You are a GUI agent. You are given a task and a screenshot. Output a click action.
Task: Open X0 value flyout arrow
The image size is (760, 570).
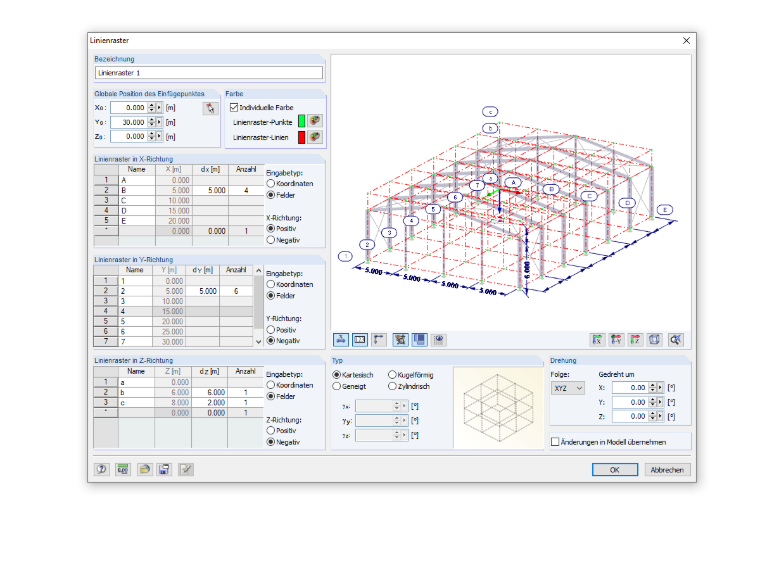point(159,108)
